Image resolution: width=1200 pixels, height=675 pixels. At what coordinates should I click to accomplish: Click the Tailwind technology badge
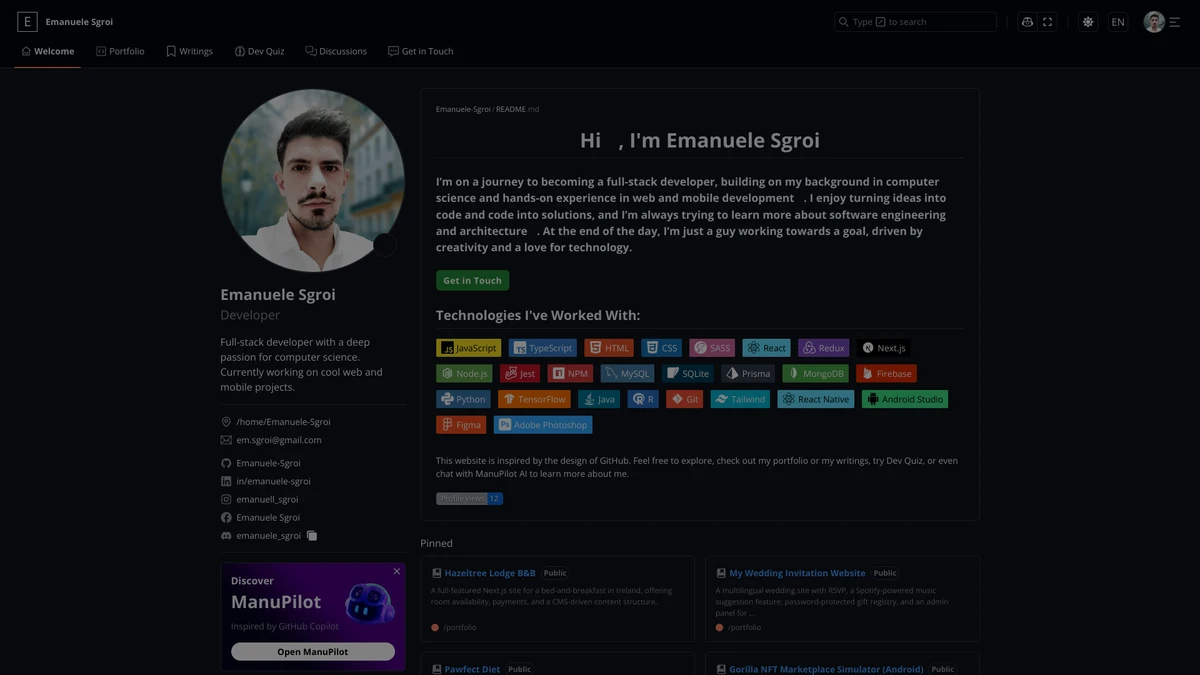740,399
